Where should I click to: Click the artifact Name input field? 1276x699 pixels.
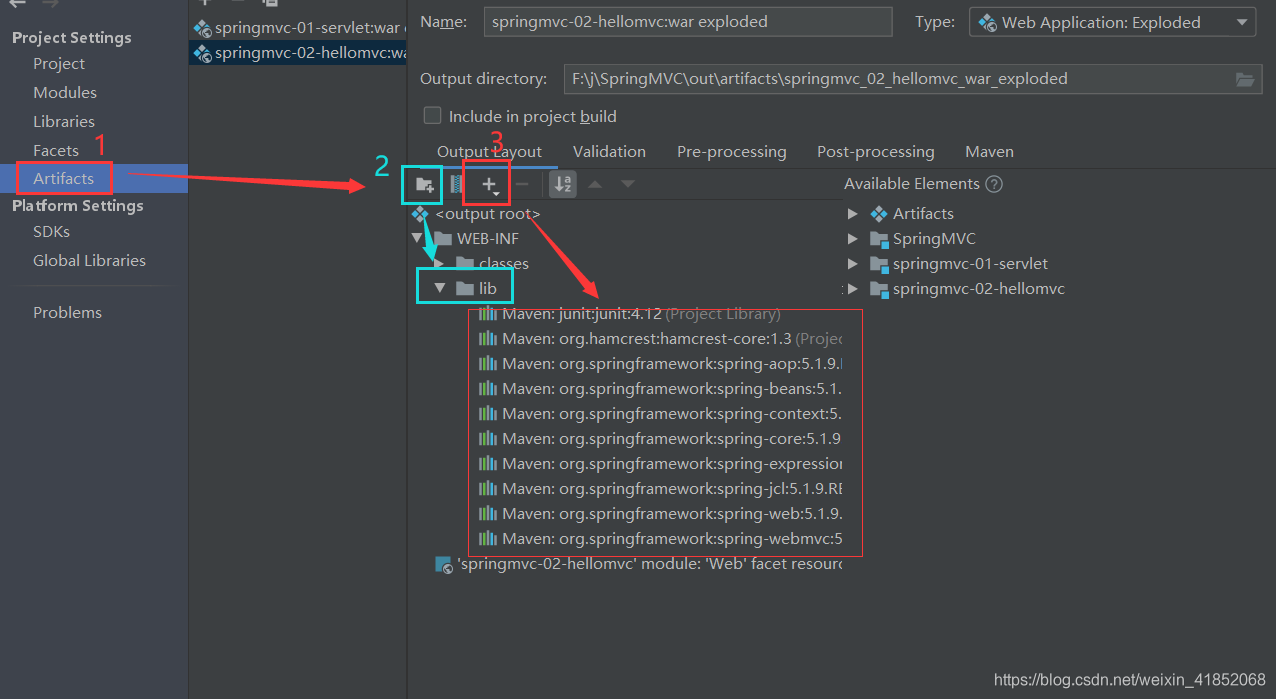click(688, 21)
